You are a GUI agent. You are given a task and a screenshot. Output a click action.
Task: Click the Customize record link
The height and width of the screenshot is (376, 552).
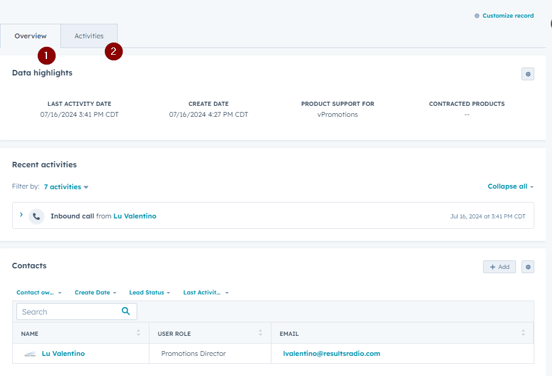[x=508, y=16]
